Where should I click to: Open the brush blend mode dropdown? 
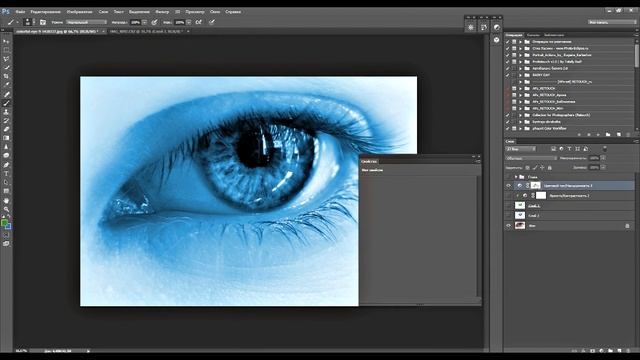(x=86, y=22)
